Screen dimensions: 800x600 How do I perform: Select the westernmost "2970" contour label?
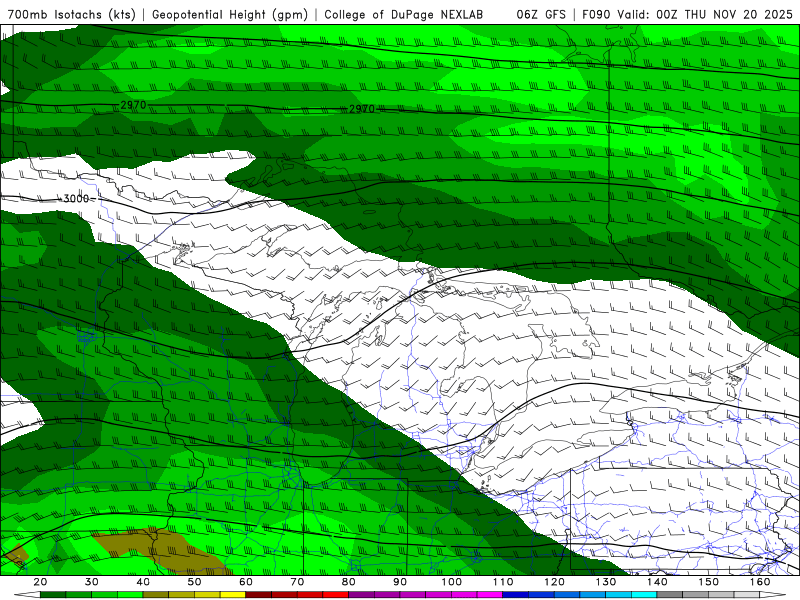(x=134, y=105)
